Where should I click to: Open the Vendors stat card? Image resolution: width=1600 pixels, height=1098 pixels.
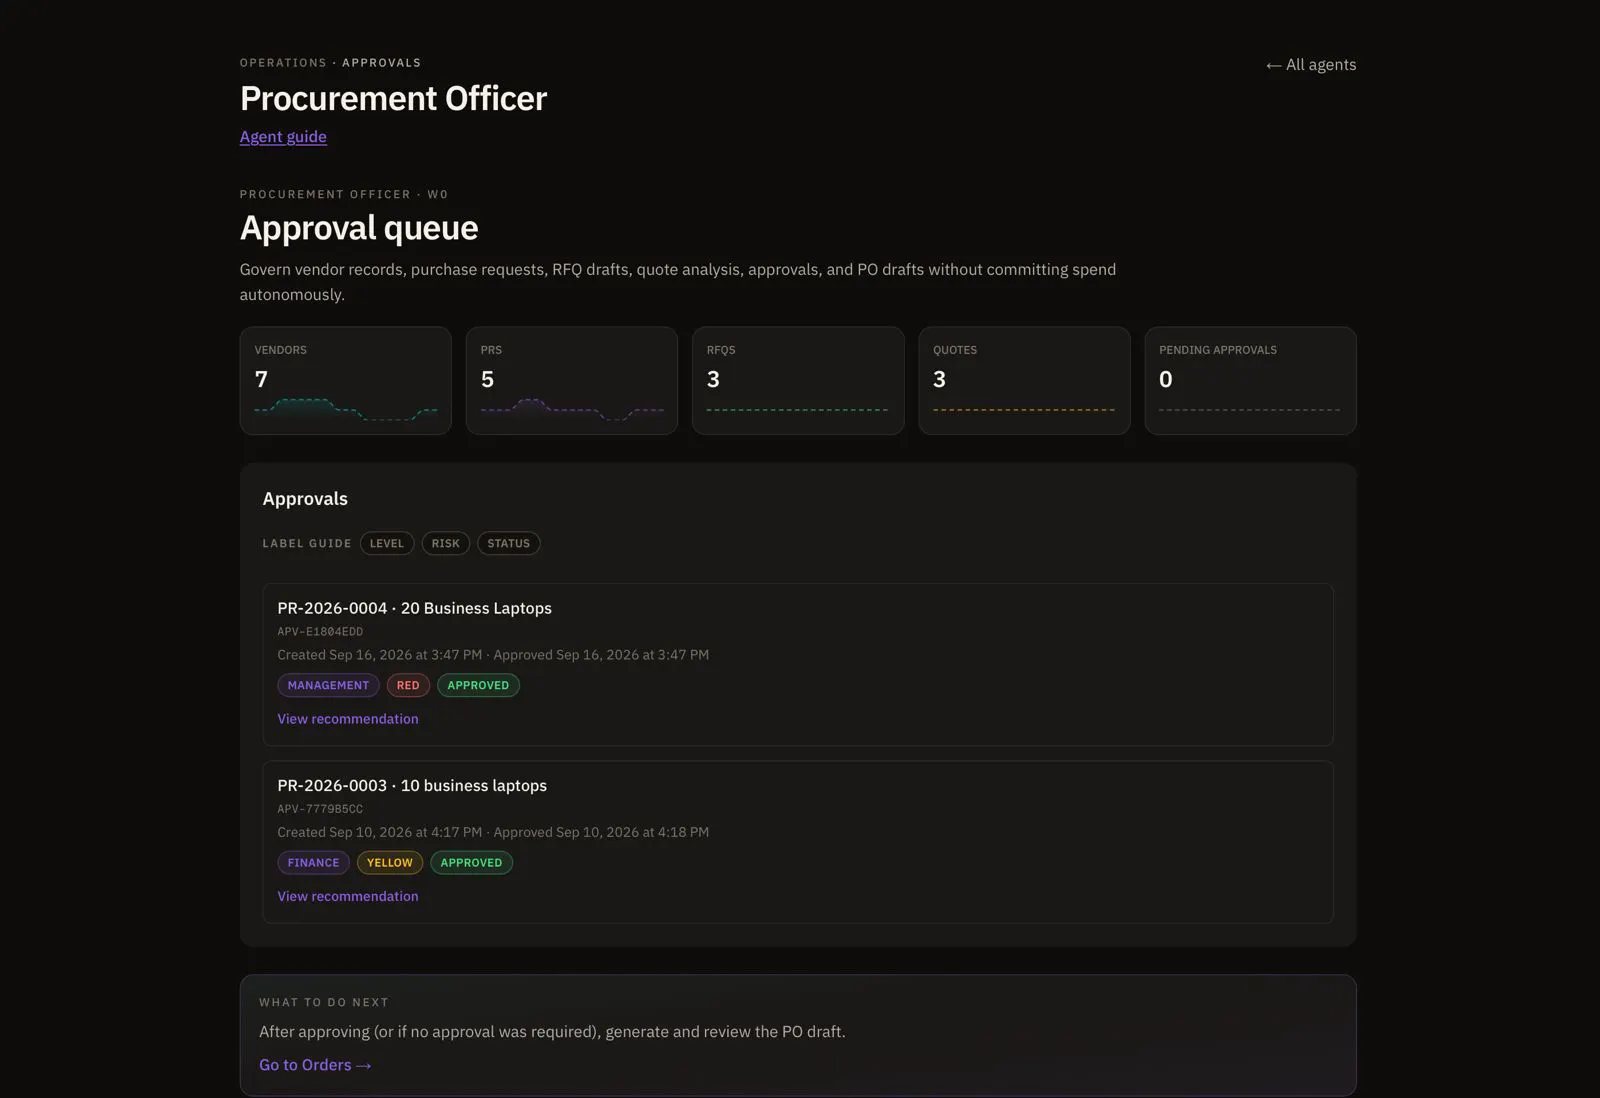click(x=346, y=381)
